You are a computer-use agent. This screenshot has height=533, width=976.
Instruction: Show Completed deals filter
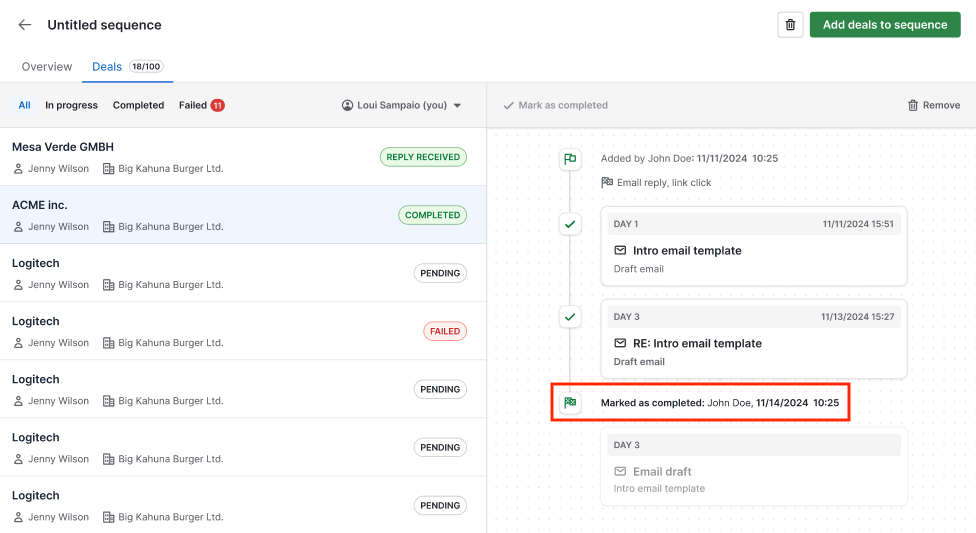[x=138, y=105]
